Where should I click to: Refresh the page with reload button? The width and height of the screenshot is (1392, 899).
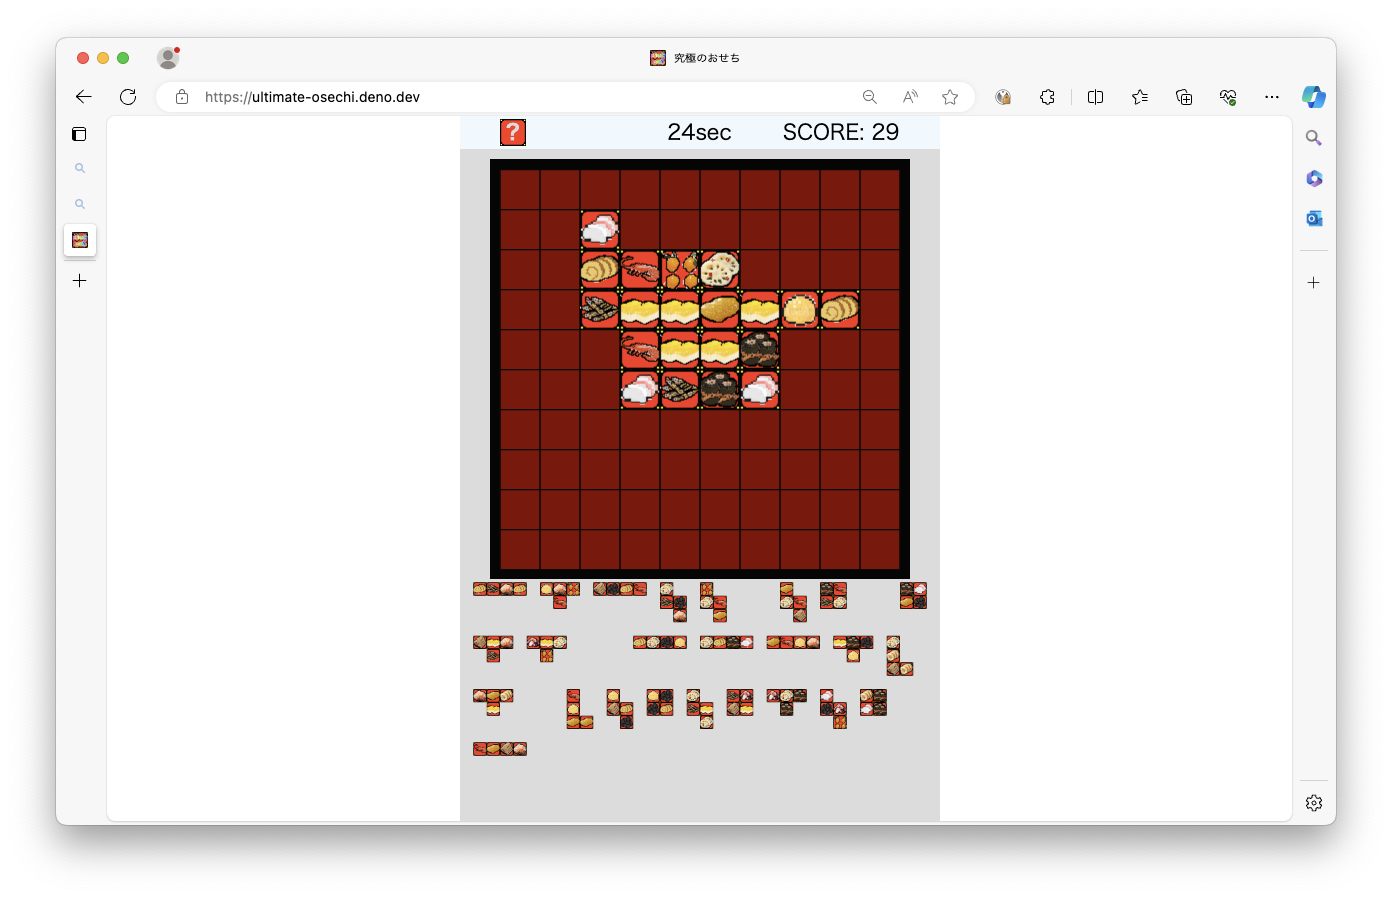tap(128, 97)
